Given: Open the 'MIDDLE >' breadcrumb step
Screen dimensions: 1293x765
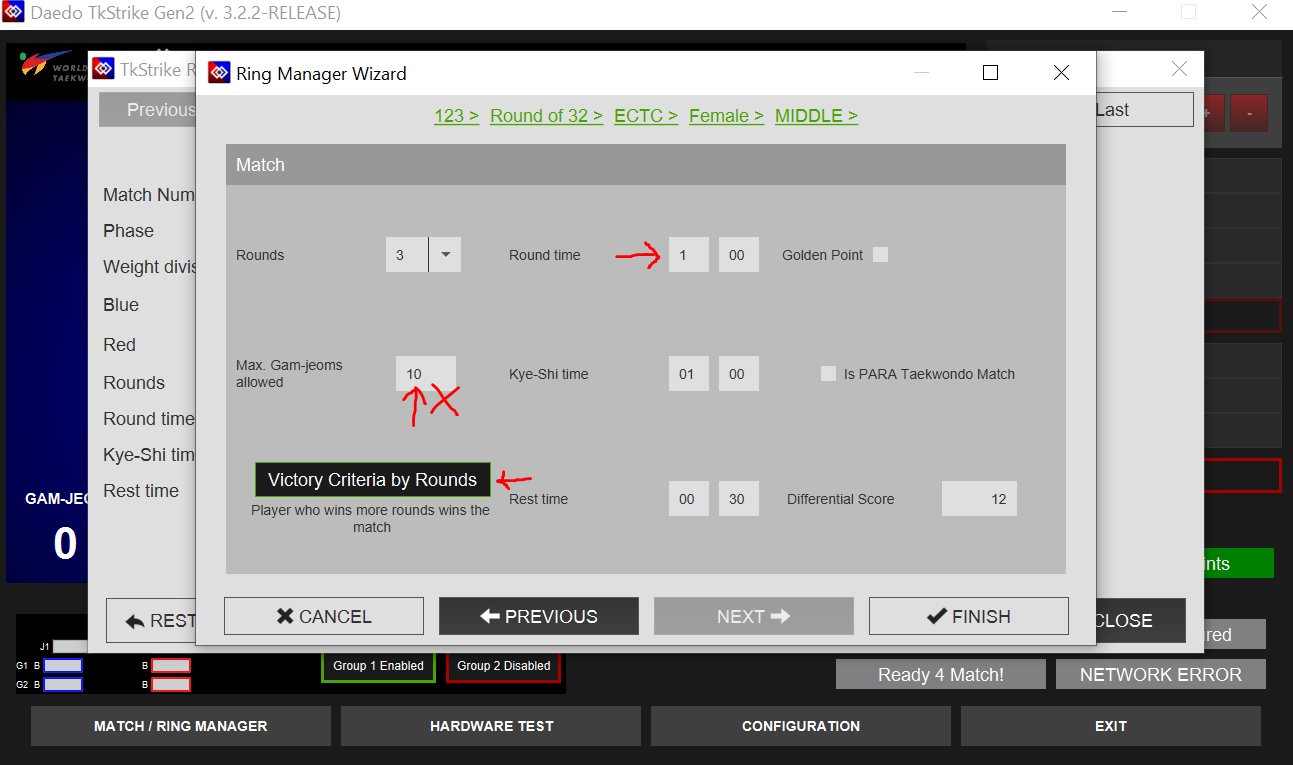Looking at the screenshot, I should click(x=816, y=116).
